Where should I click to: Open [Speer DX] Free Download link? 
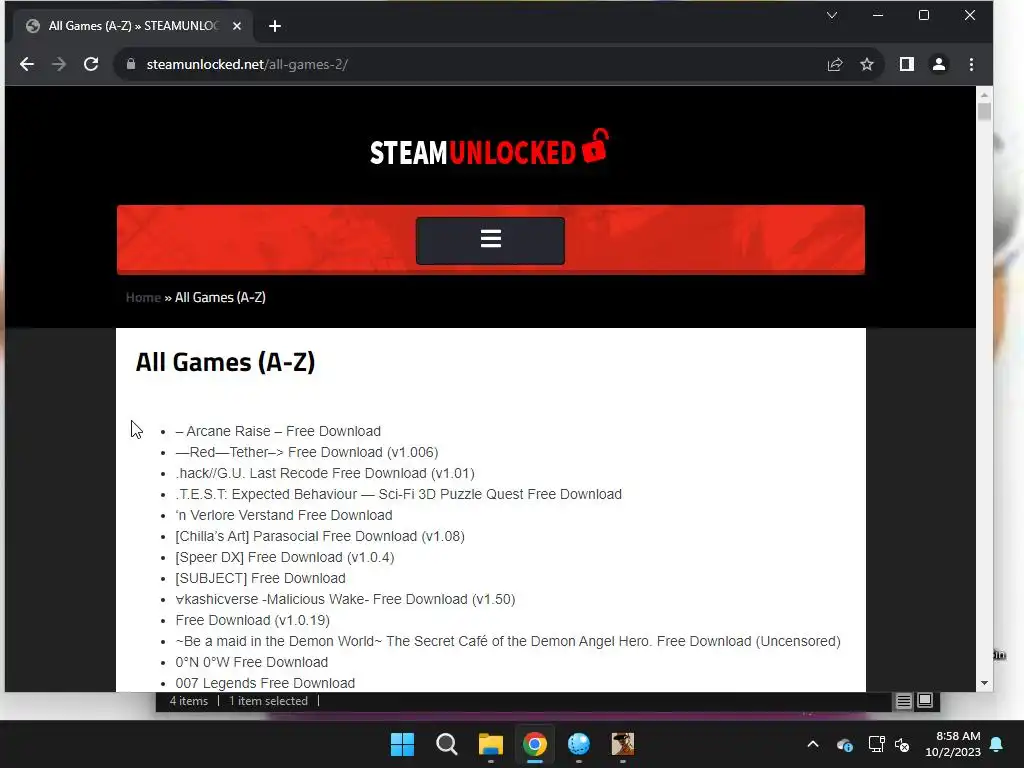point(285,557)
